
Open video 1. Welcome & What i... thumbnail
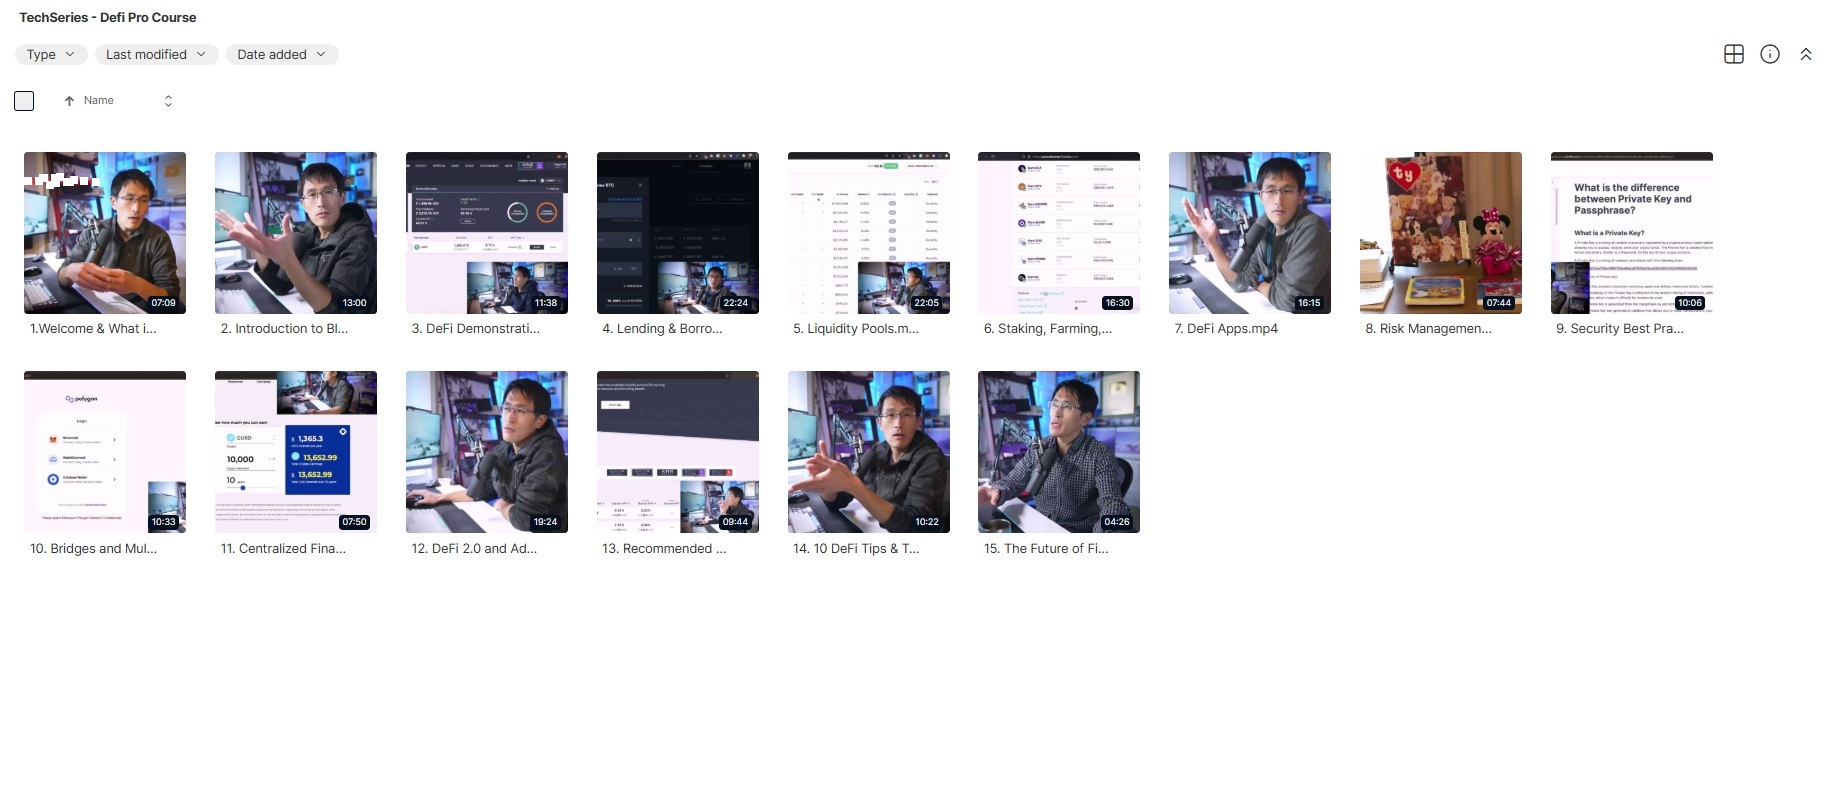coord(105,233)
